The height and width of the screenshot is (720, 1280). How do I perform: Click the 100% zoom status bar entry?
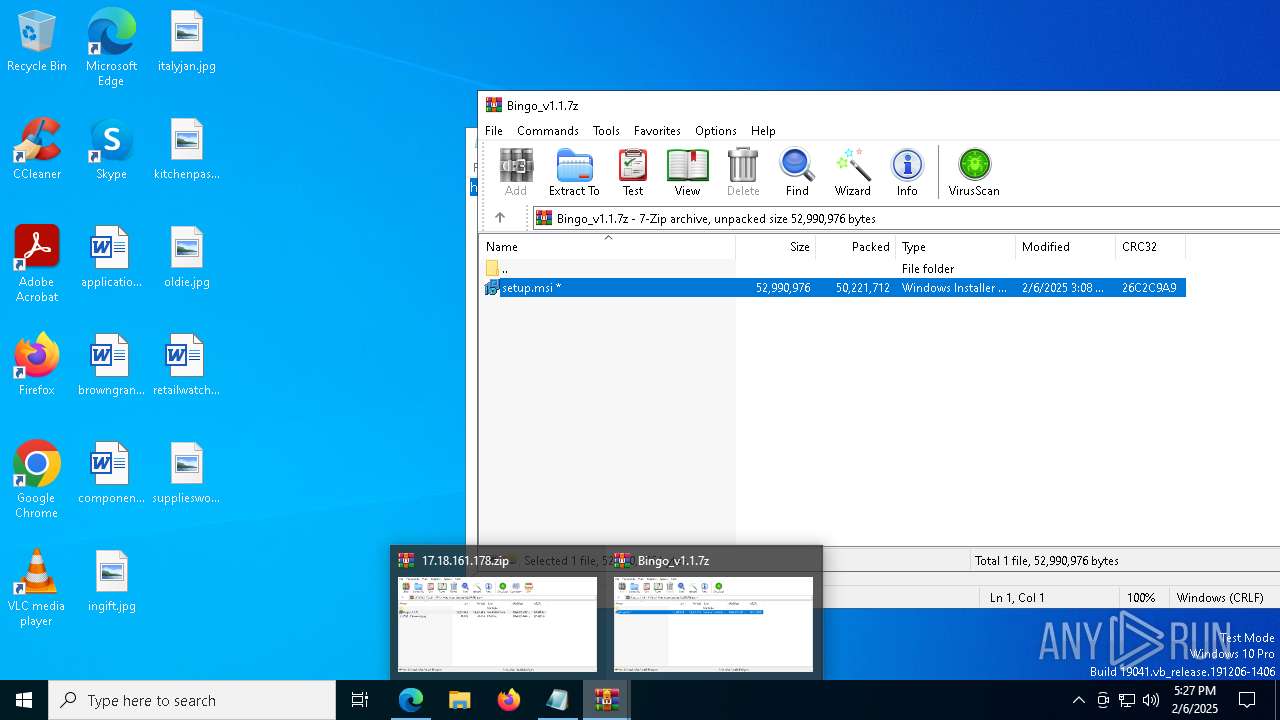pos(1141,597)
